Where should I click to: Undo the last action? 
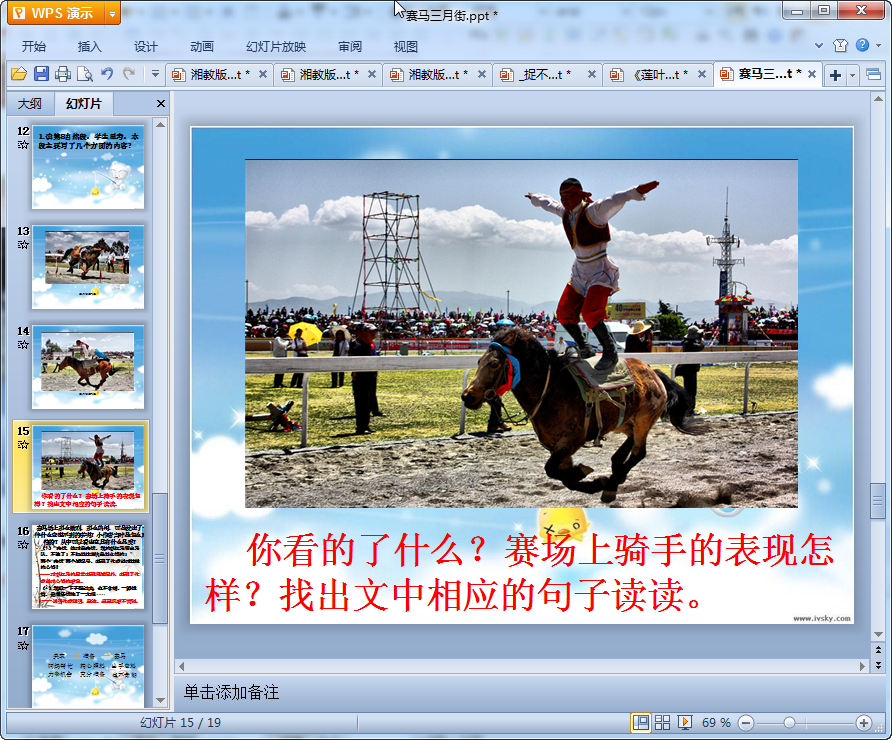(107, 74)
